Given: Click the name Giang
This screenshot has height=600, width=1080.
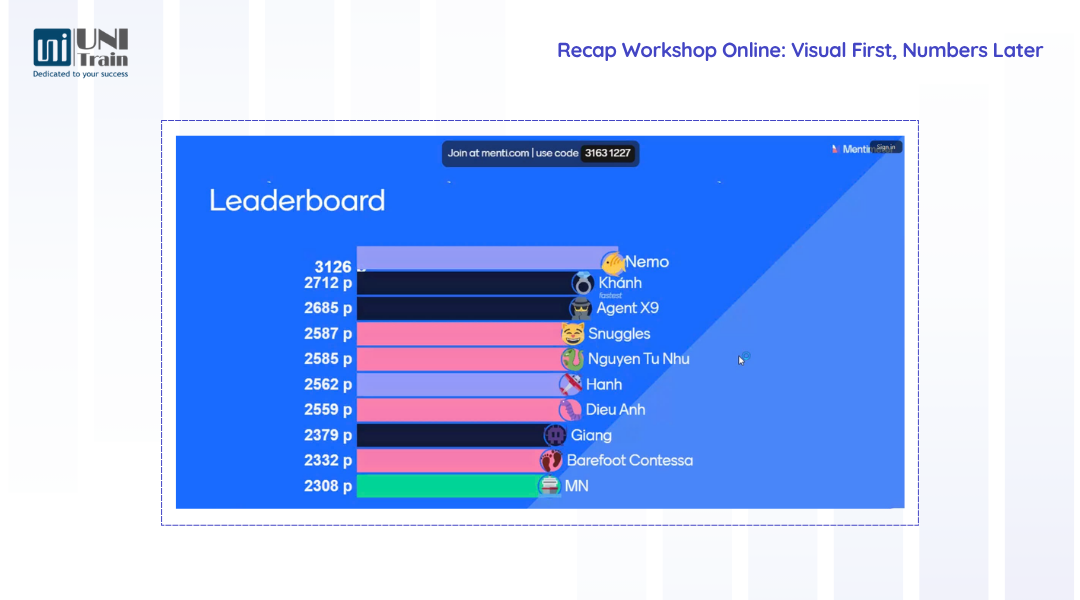Looking at the screenshot, I should coord(591,435).
